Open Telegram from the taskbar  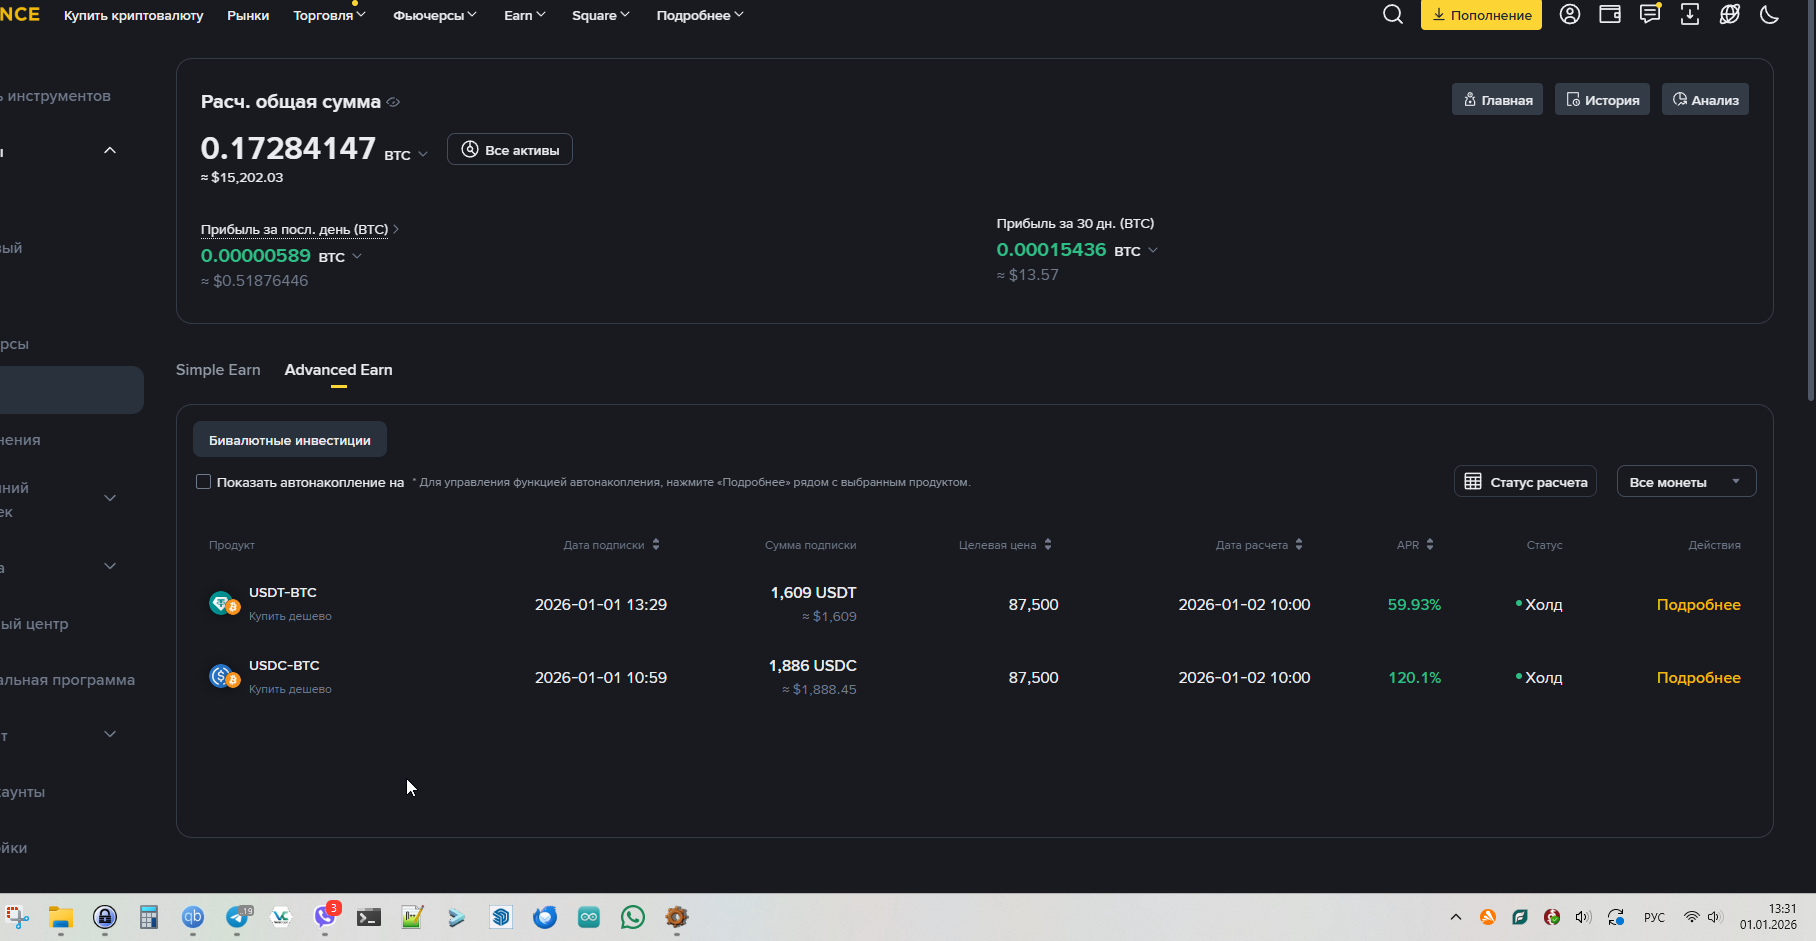click(238, 917)
